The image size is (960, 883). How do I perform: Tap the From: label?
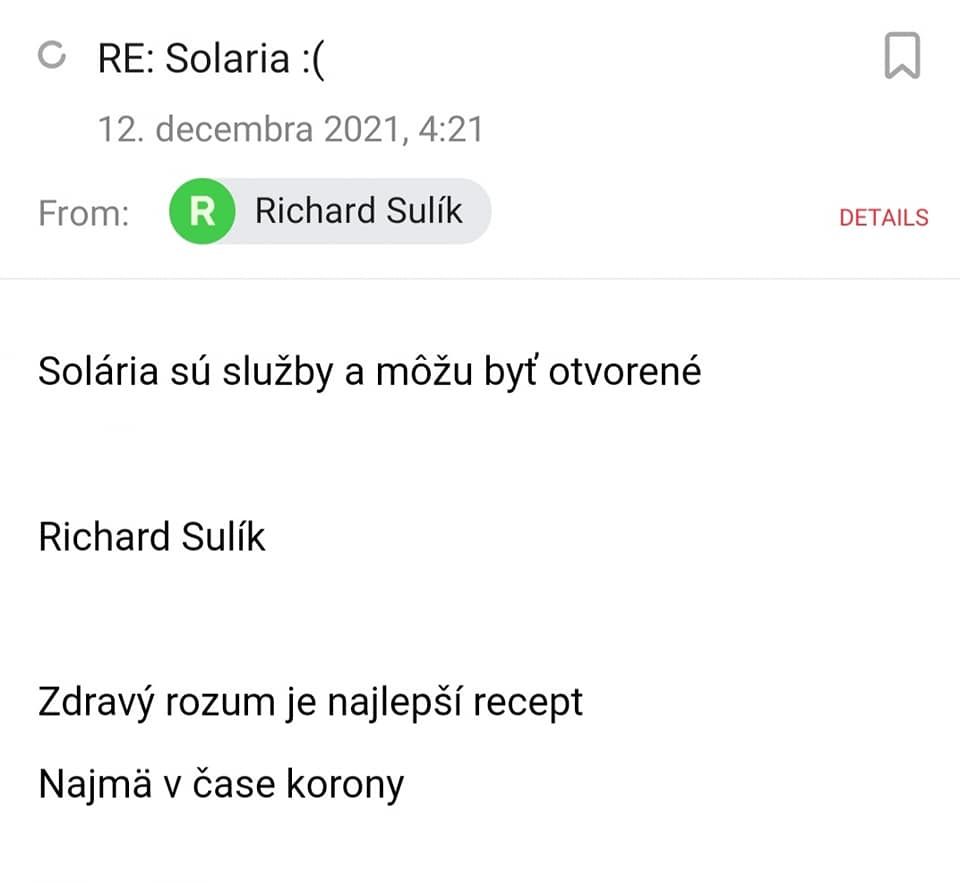tap(84, 213)
